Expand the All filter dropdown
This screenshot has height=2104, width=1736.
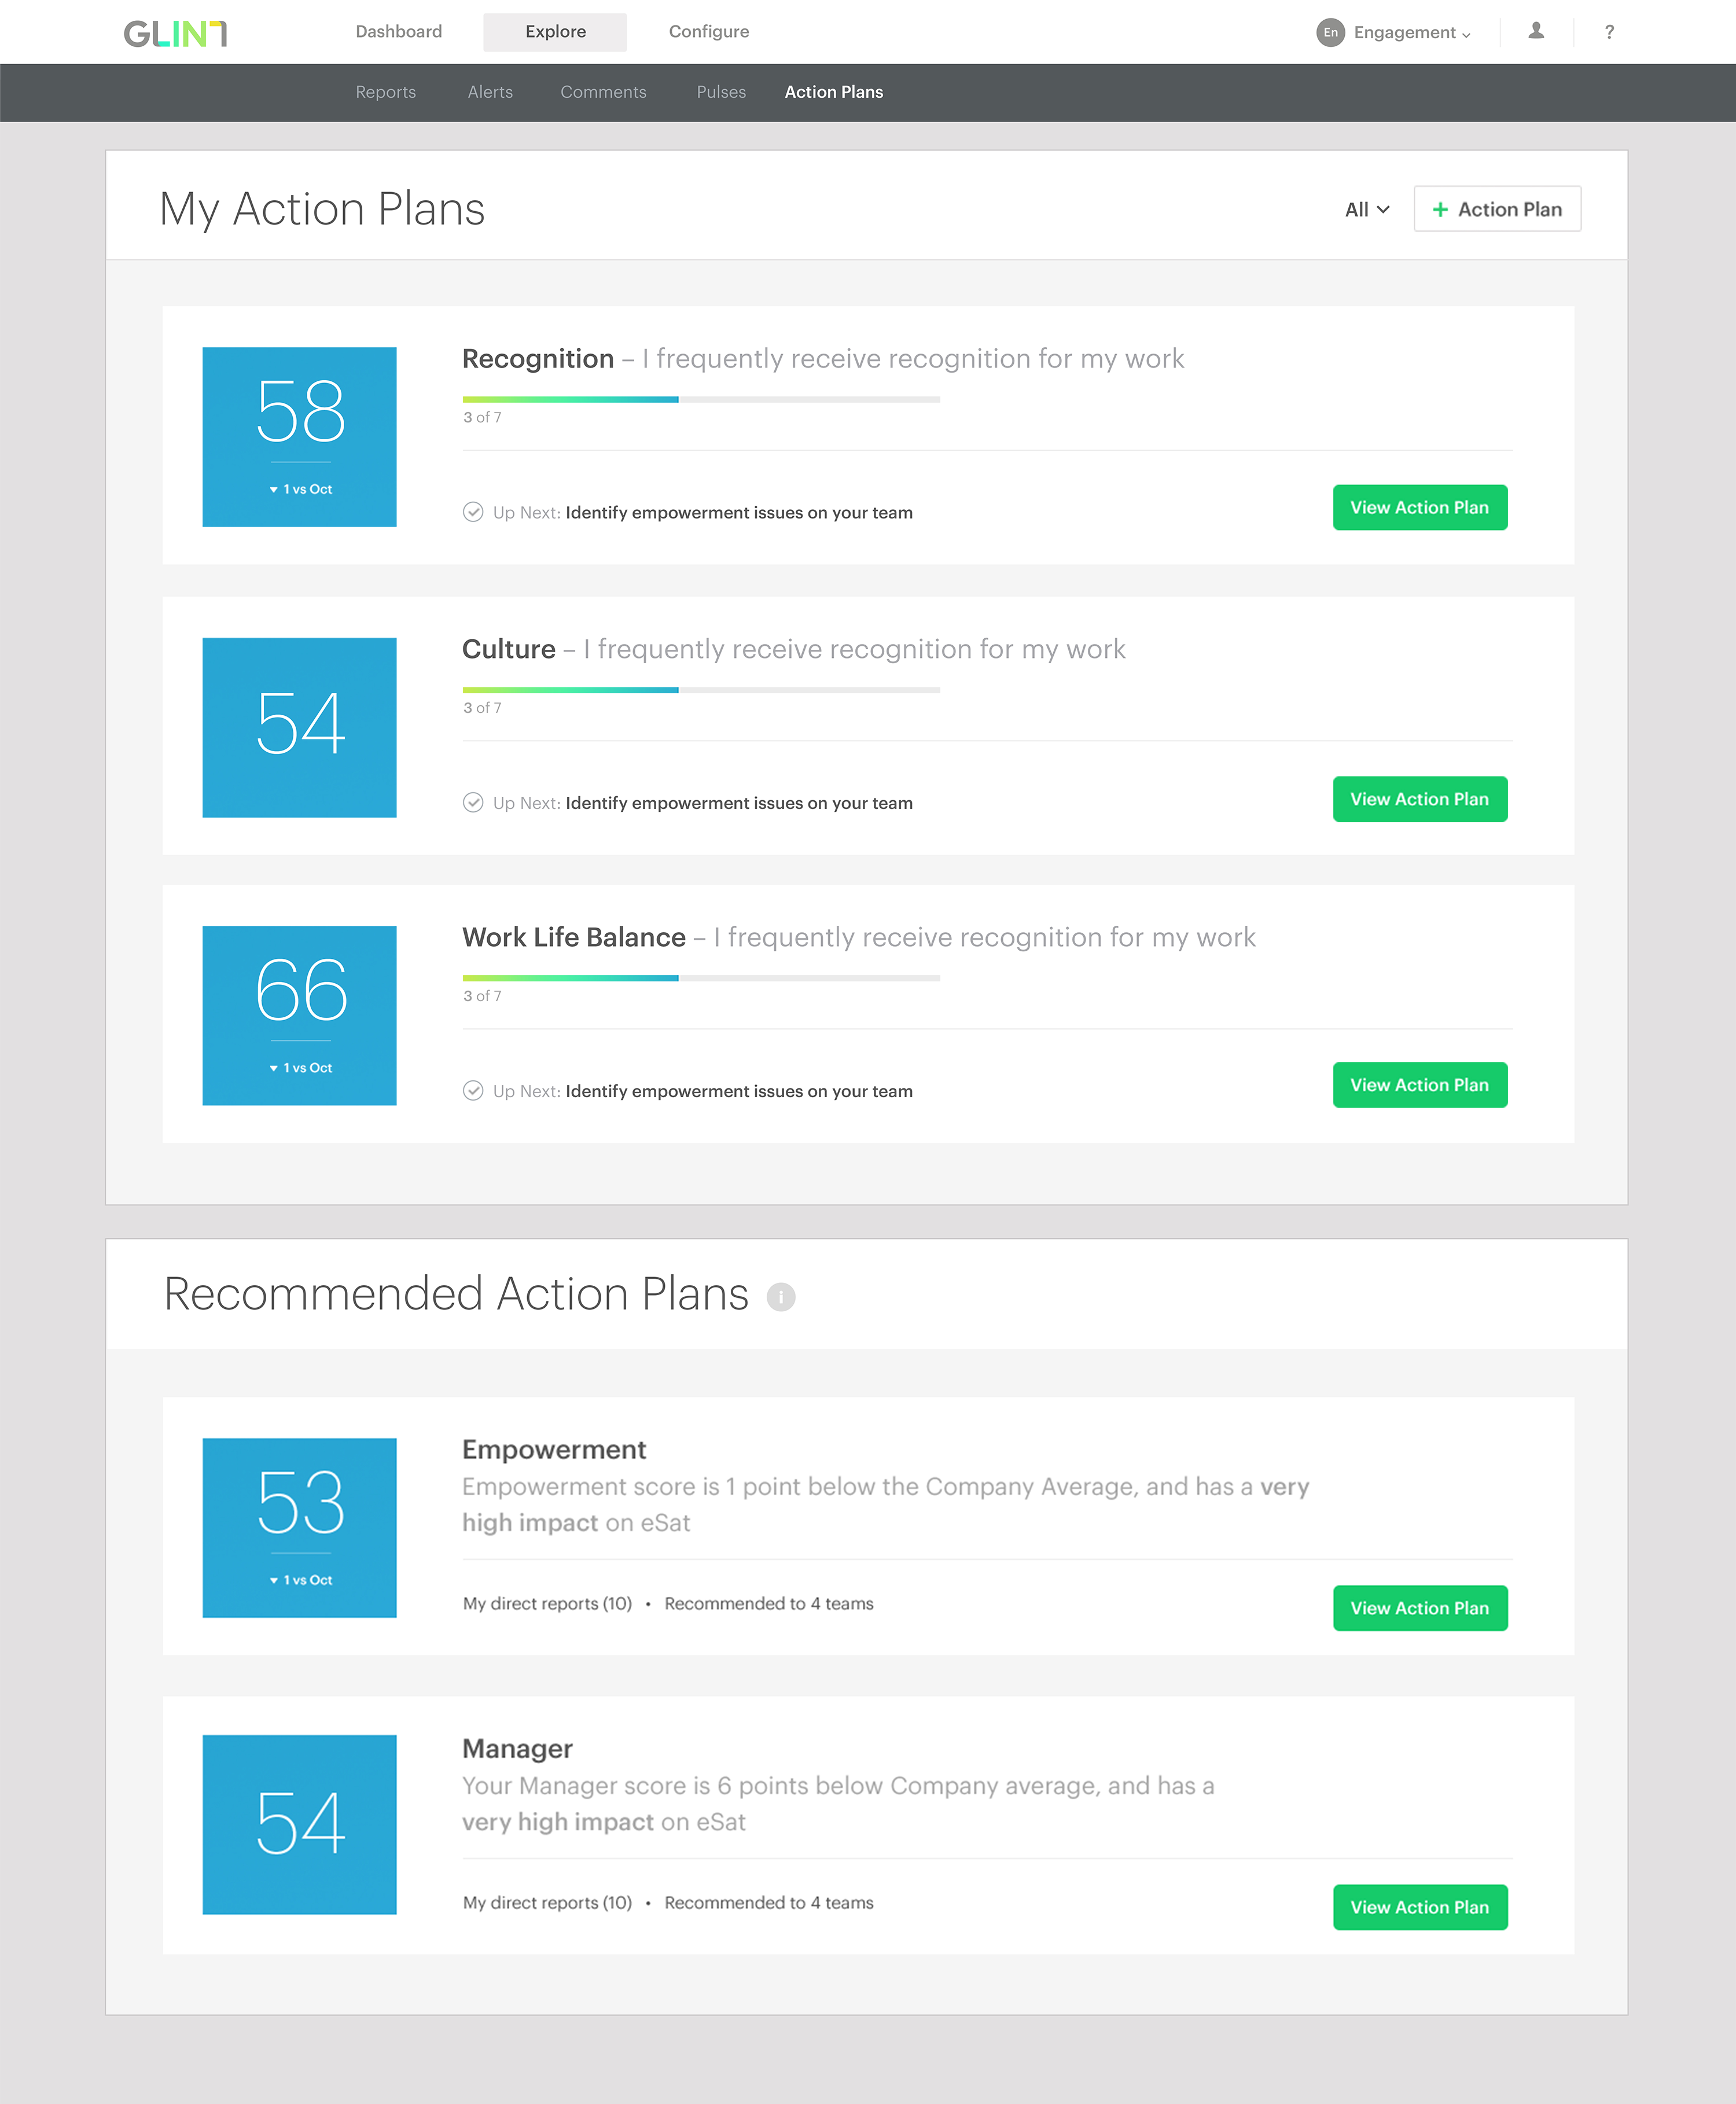[1366, 210]
